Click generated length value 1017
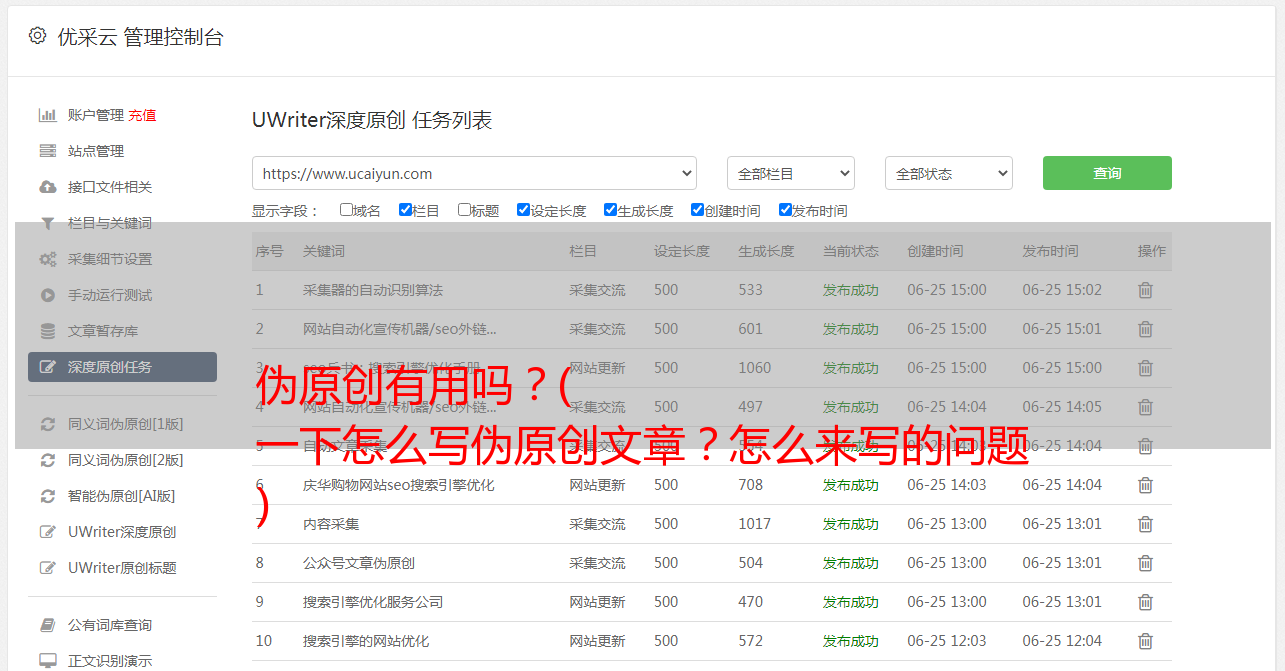The height and width of the screenshot is (671, 1285). [755, 524]
